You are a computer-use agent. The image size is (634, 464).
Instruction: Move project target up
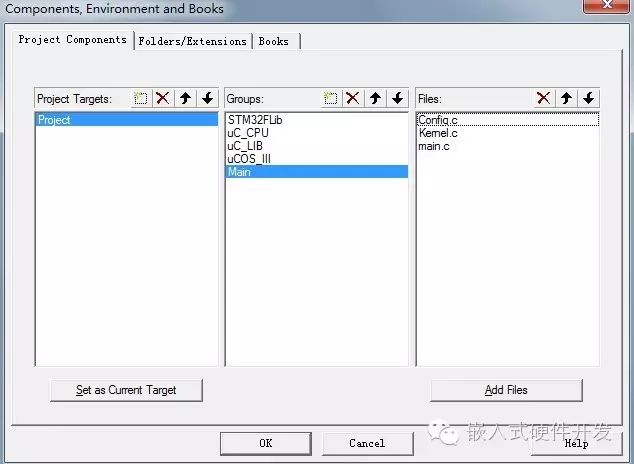click(x=186, y=98)
